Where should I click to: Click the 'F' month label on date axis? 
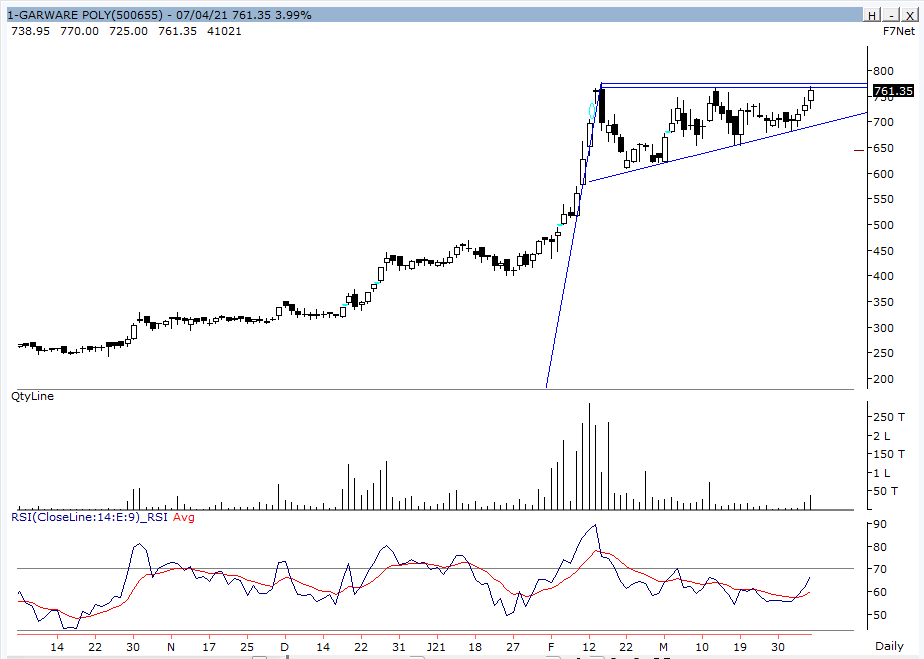coord(551,647)
